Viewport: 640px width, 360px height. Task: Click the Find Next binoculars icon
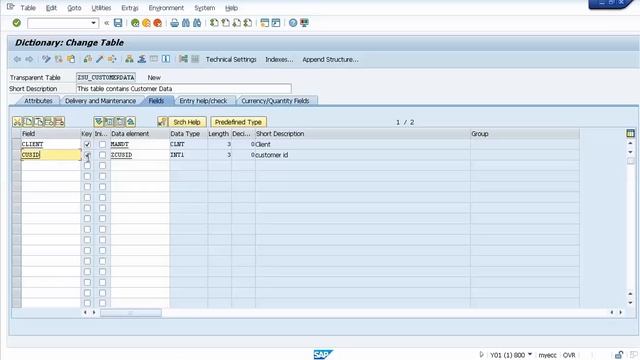tap(197, 23)
